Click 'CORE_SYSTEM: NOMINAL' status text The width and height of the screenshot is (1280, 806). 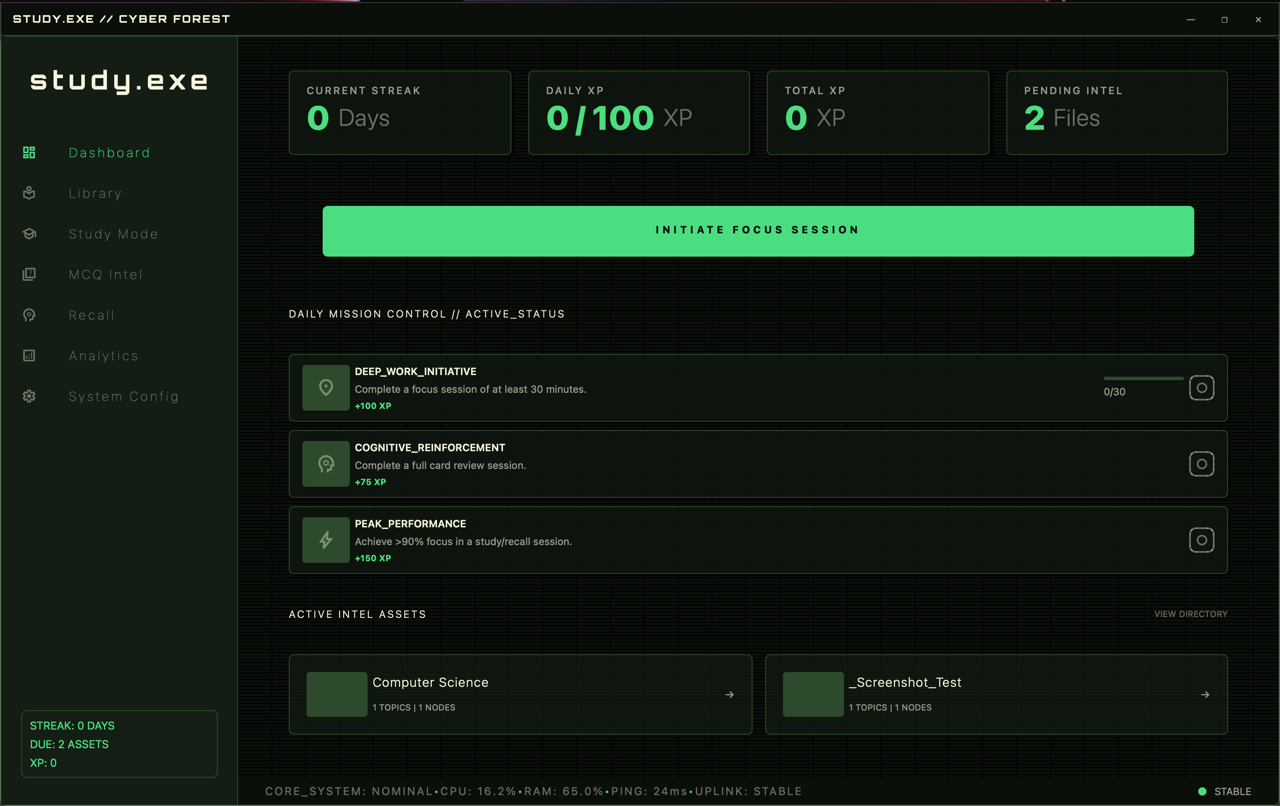(x=347, y=791)
